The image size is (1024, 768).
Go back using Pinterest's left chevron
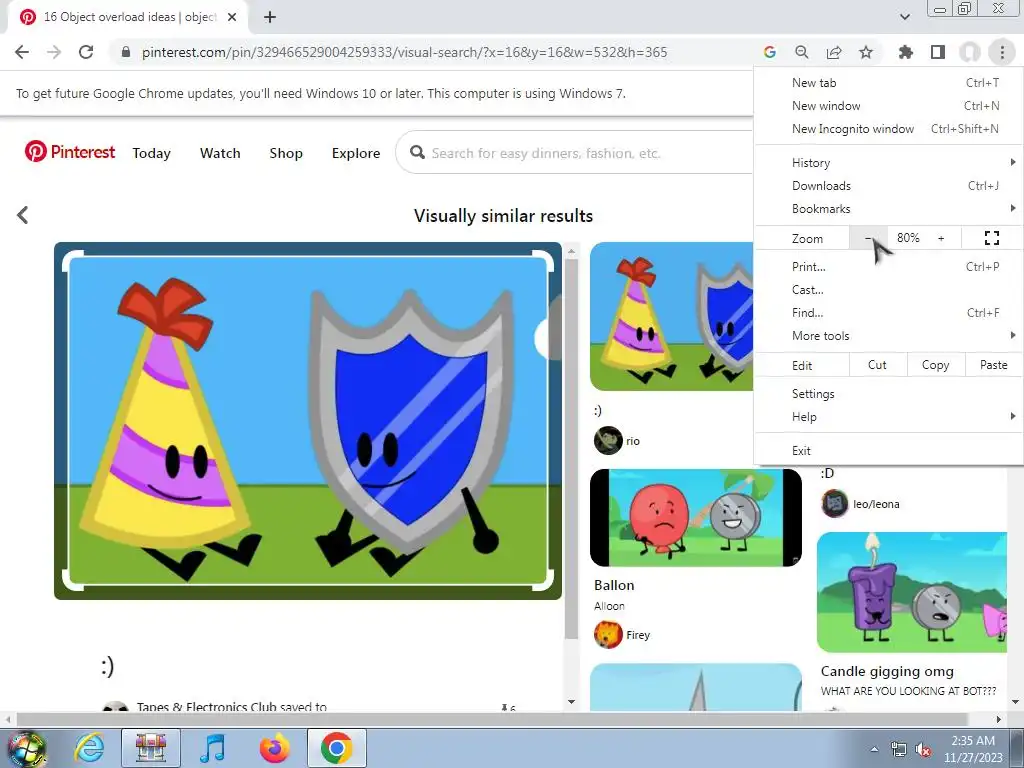(23, 215)
